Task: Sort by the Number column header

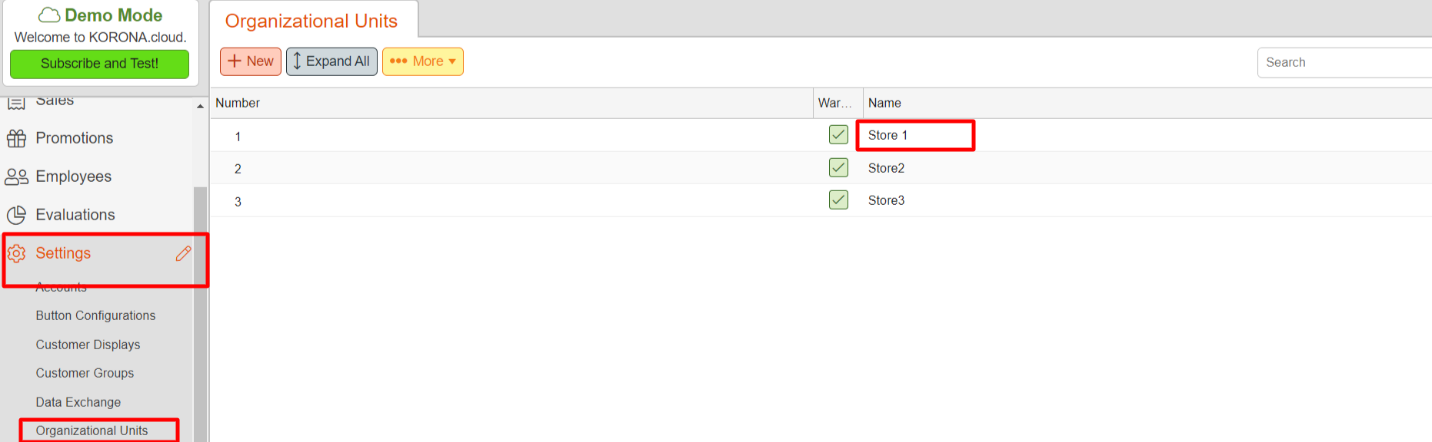Action: pyautogui.click(x=512, y=103)
